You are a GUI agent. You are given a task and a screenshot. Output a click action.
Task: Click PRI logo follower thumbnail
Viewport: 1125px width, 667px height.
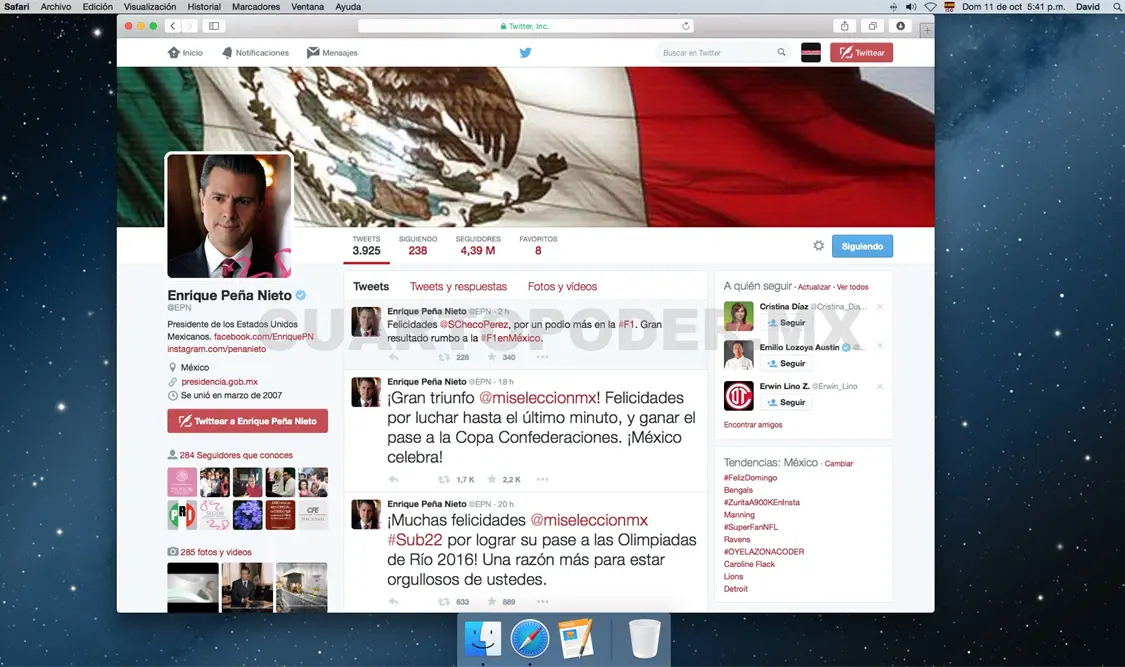[182, 515]
